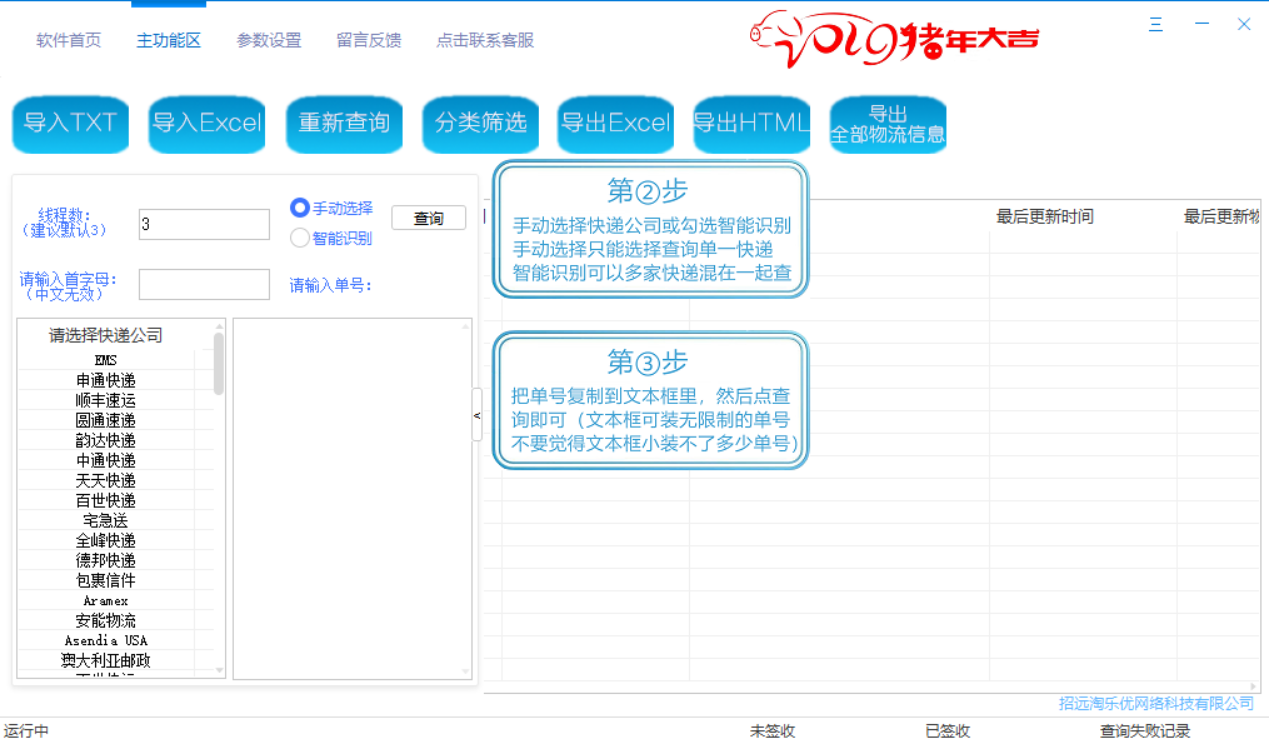
Task: Click the 导出HTML button
Action: [752, 124]
